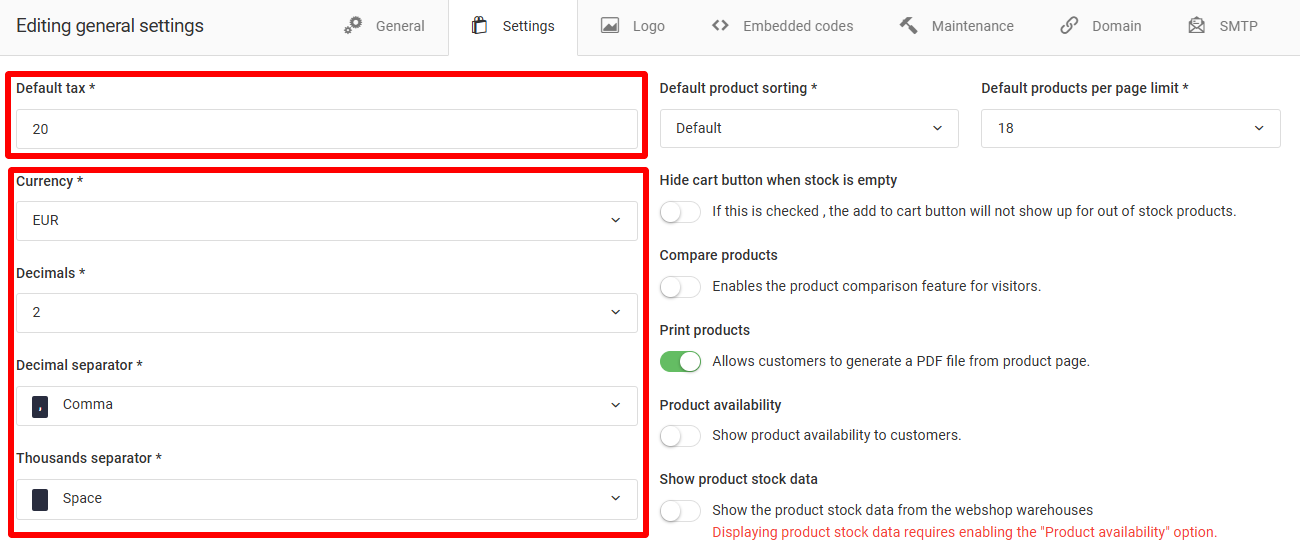This screenshot has height=552, width=1300.
Task: Click the red Product availability requirement warning text
Action: tap(964, 532)
